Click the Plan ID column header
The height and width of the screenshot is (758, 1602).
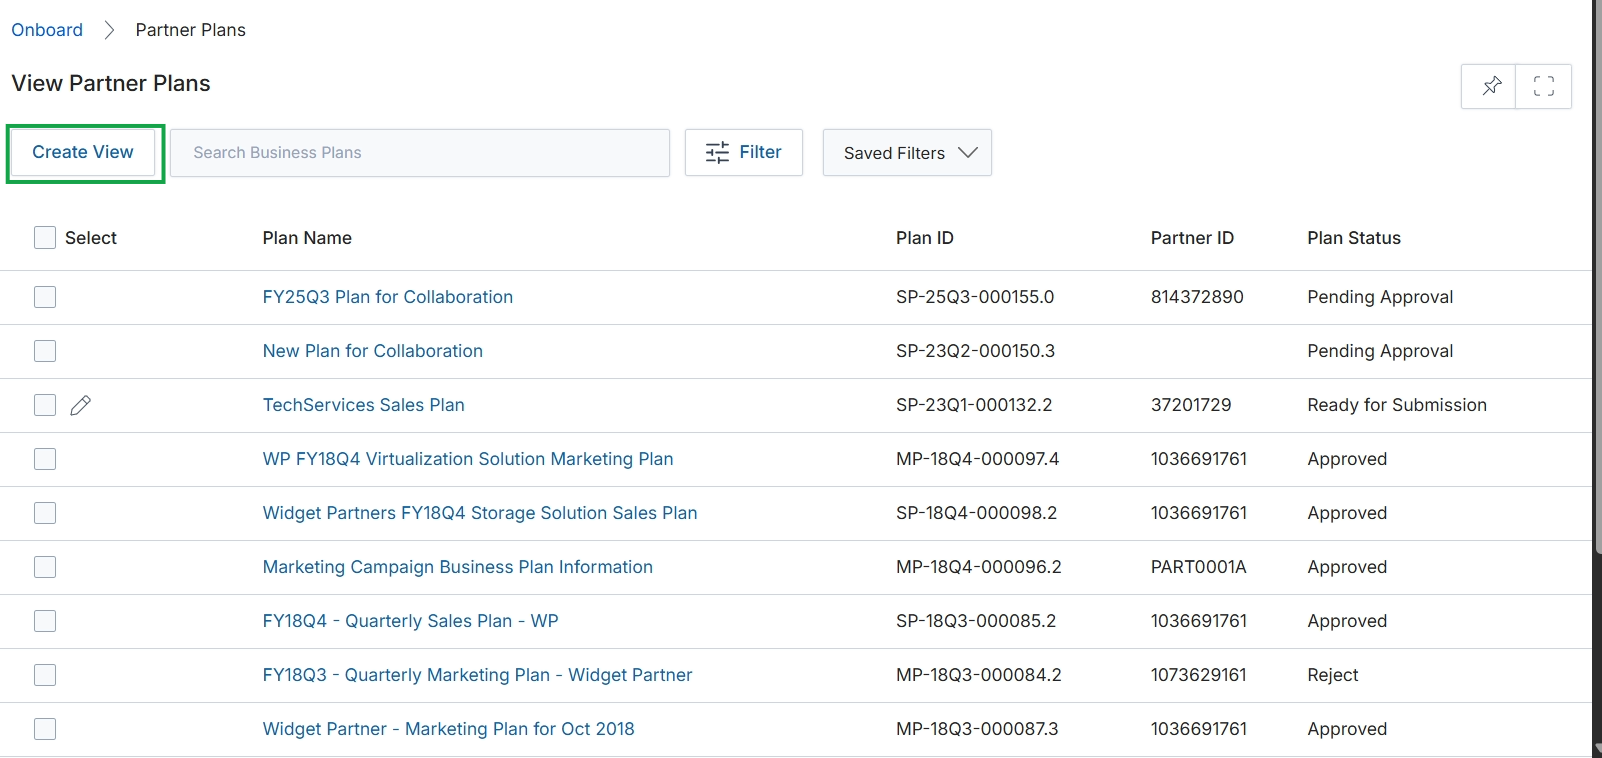(925, 238)
